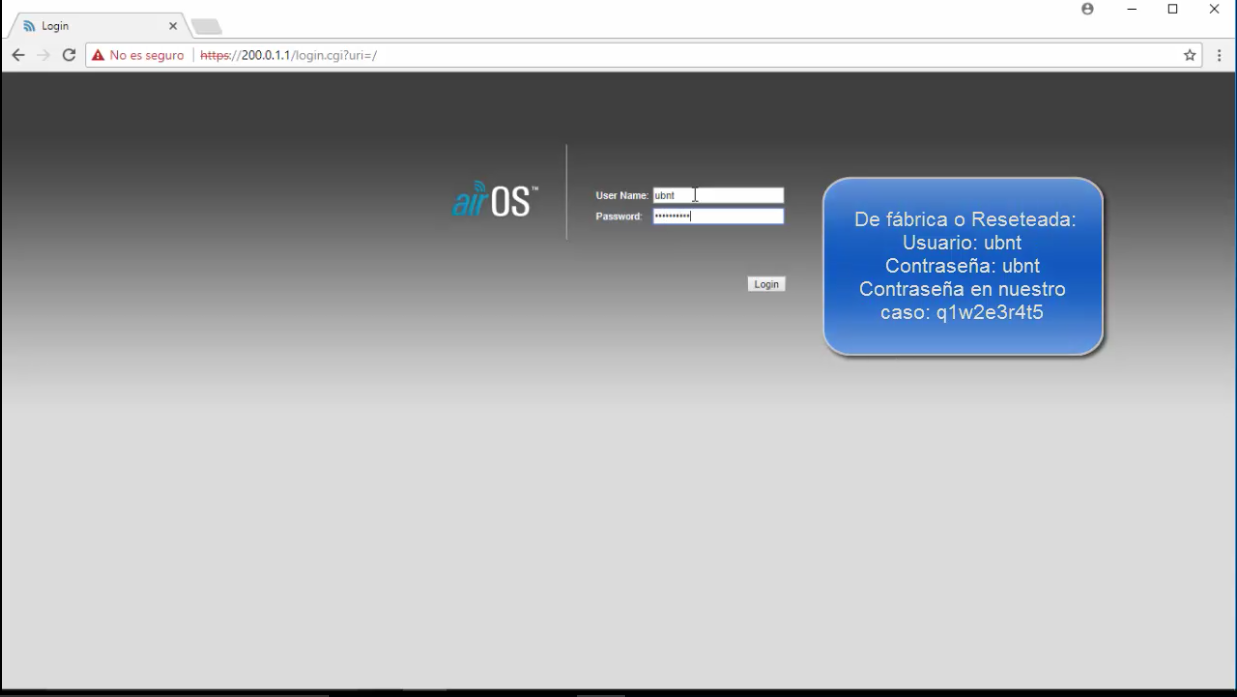Maximize the browser window
This screenshot has height=697, width=1237.
tap(1173, 9)
